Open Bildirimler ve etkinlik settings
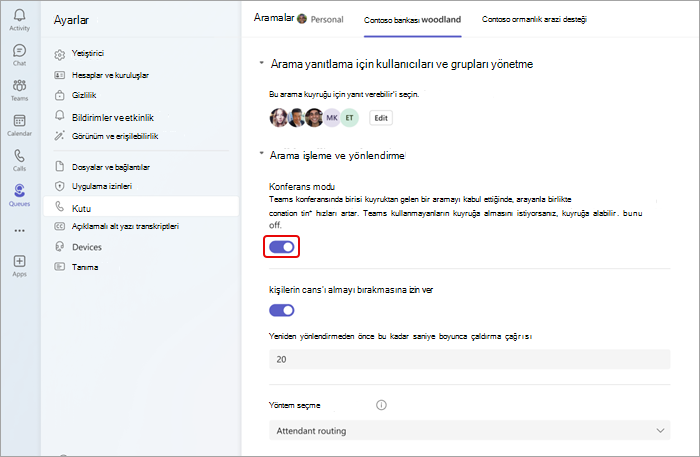The height and width of the screenshot is (457, 700). click(113, 117)
